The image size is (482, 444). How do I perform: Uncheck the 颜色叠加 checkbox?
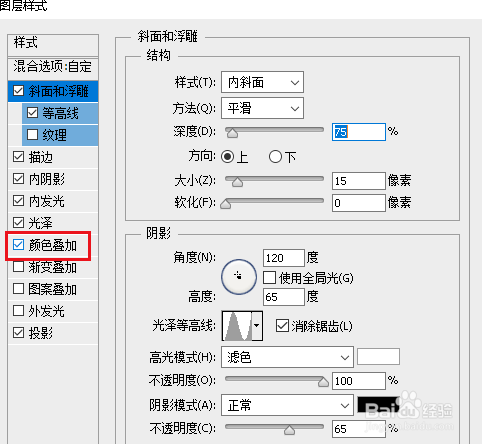click(x=18, y=245)
